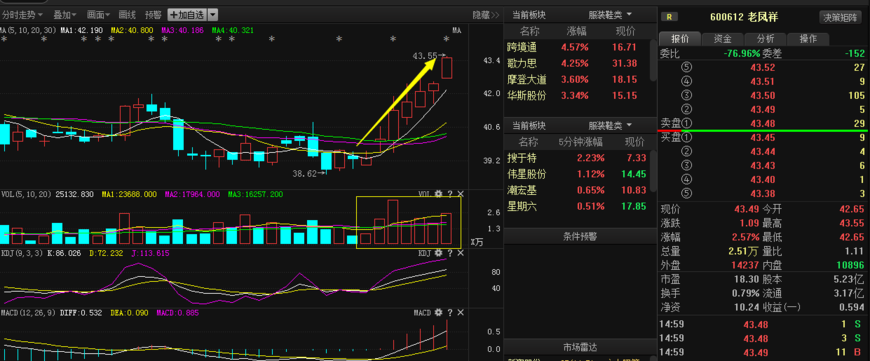Open the MACD indicator settings gear
Image resolution: width=870 pixels, height=361 pixels.
438,313
